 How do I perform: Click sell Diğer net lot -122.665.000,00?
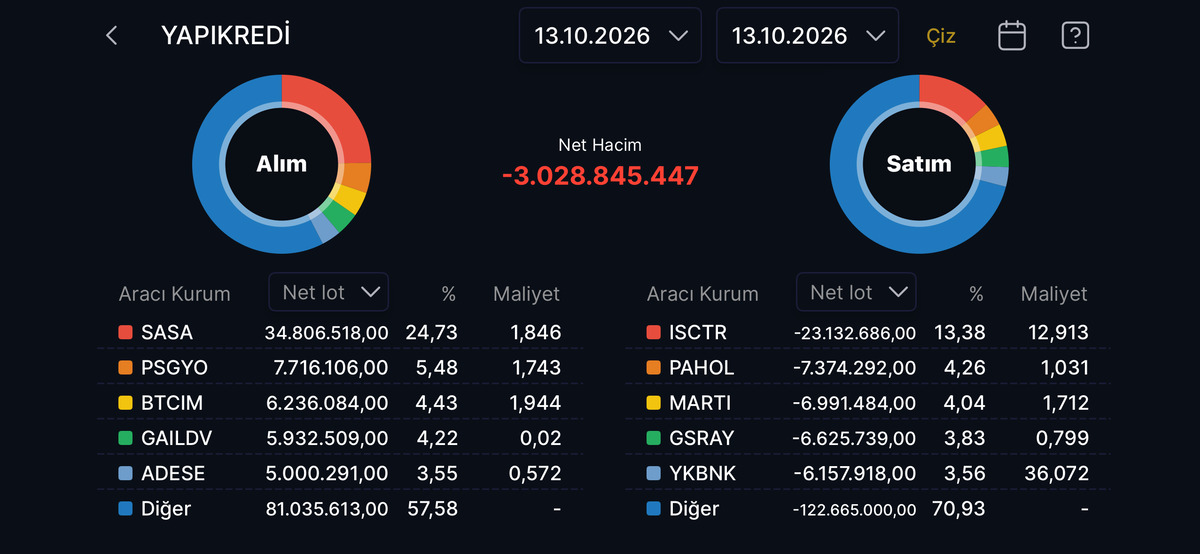[855, 510]
